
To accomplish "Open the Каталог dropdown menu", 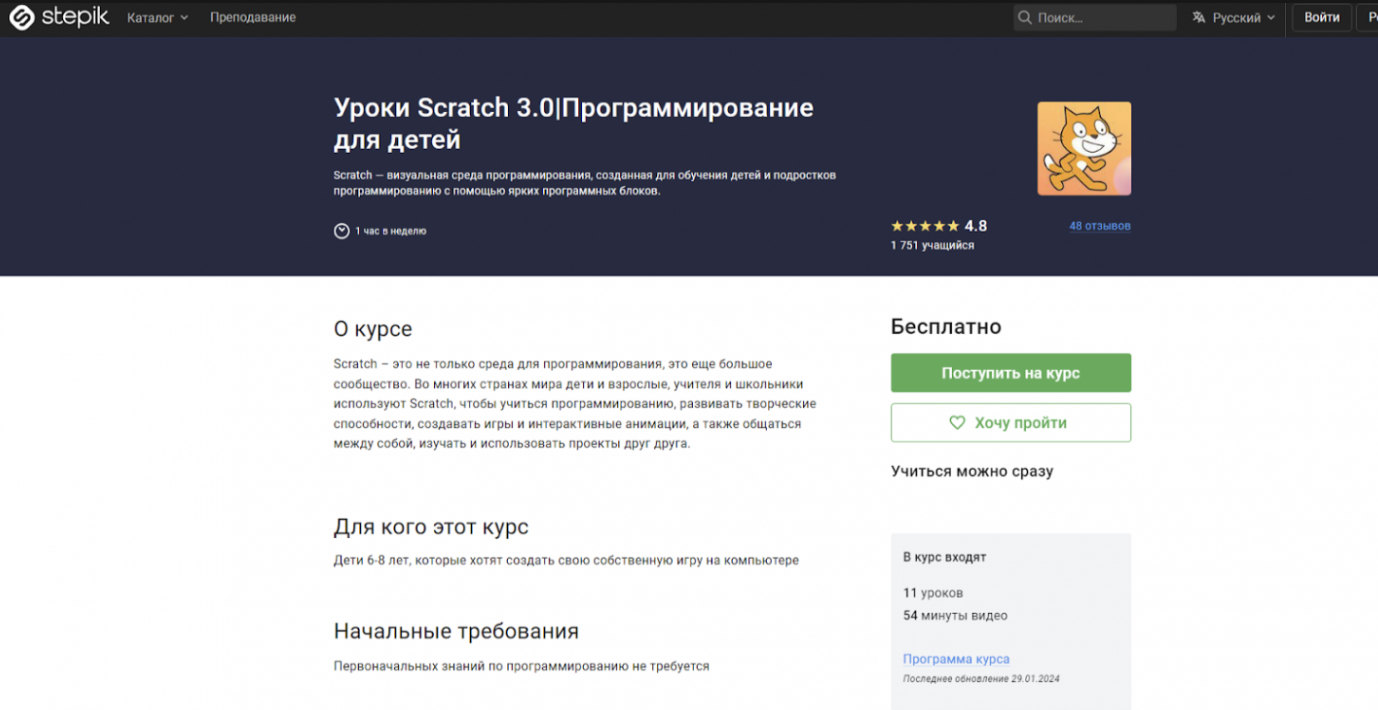I will pyautogui.click(x=157, y=18).
